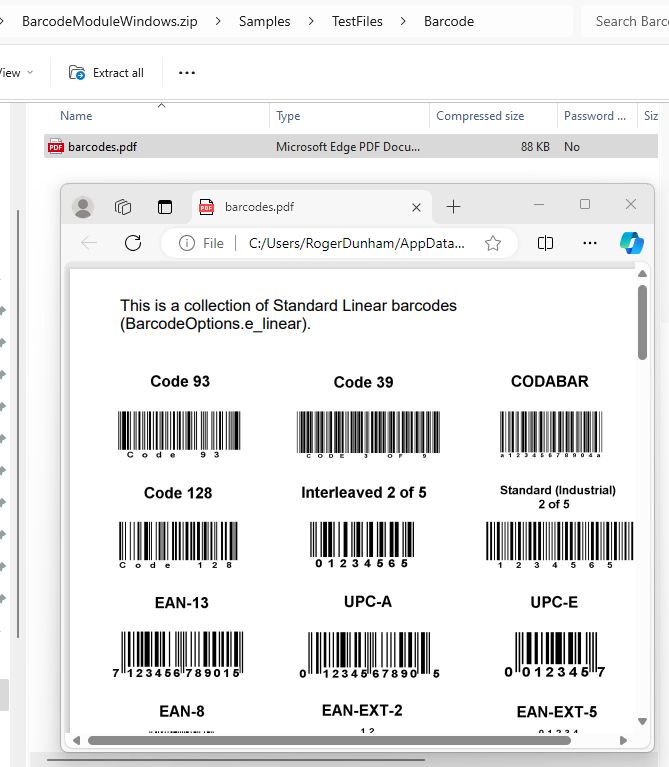The image size is (669, 767).
Task: Close the barcodes.pdf browser tab
Action: [x=416, y=207]
